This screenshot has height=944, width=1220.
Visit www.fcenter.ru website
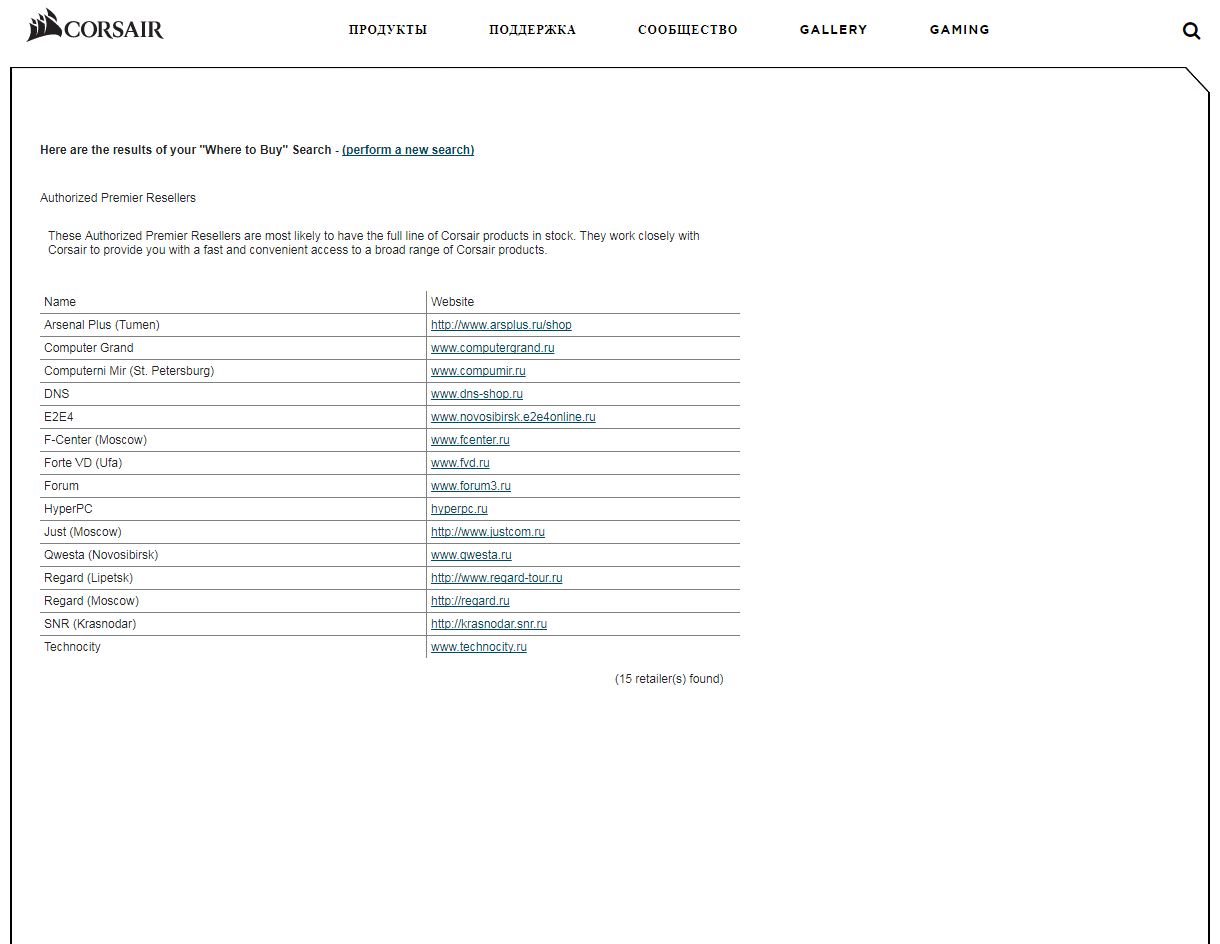[x=470, y=440]
